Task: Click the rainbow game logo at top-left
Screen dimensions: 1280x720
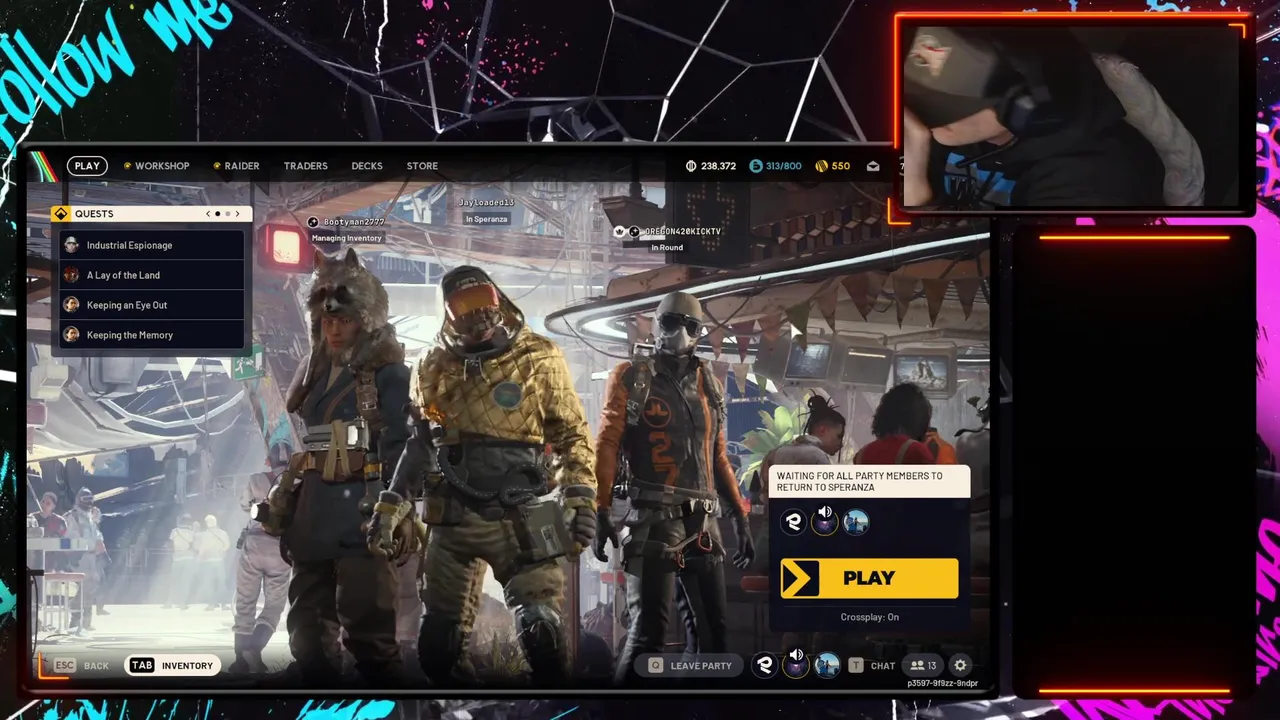Action: [43, 166]
